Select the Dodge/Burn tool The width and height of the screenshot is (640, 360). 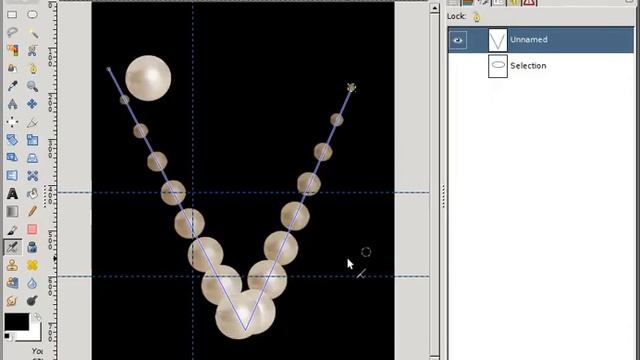tap(32, 301)
